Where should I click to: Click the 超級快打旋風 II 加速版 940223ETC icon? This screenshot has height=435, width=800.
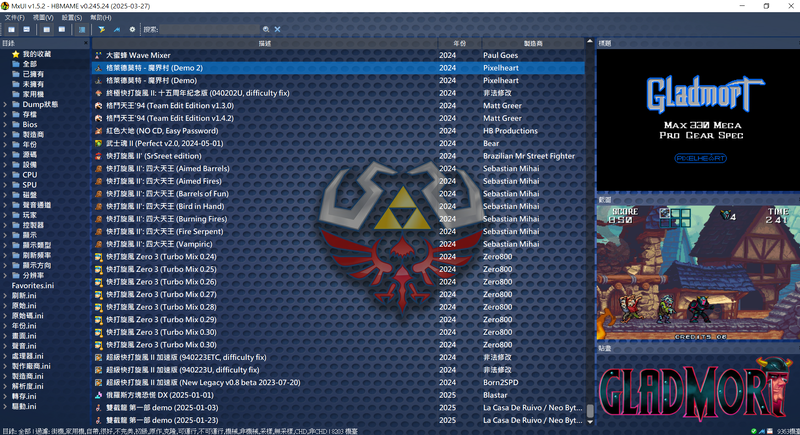[98, 357]
